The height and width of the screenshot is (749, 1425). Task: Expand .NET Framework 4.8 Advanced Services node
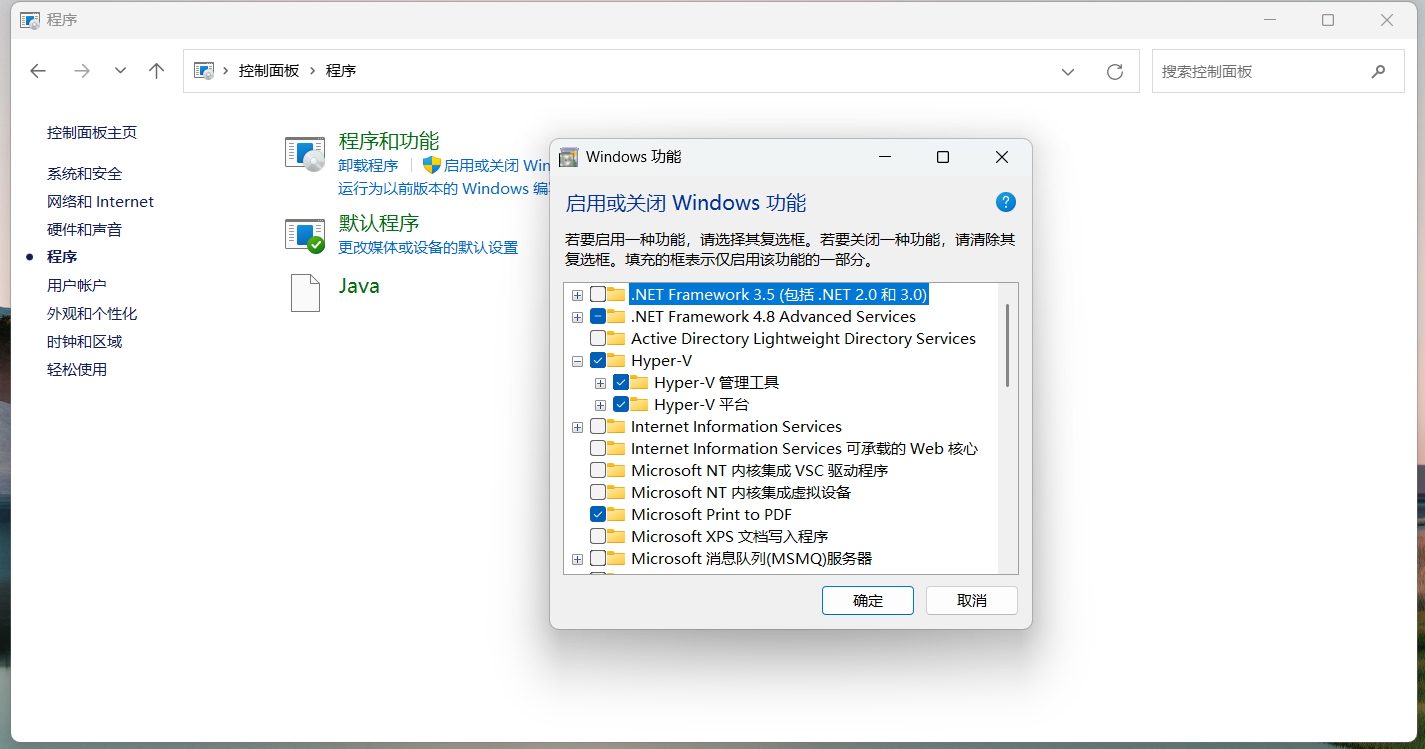[577, 317]
